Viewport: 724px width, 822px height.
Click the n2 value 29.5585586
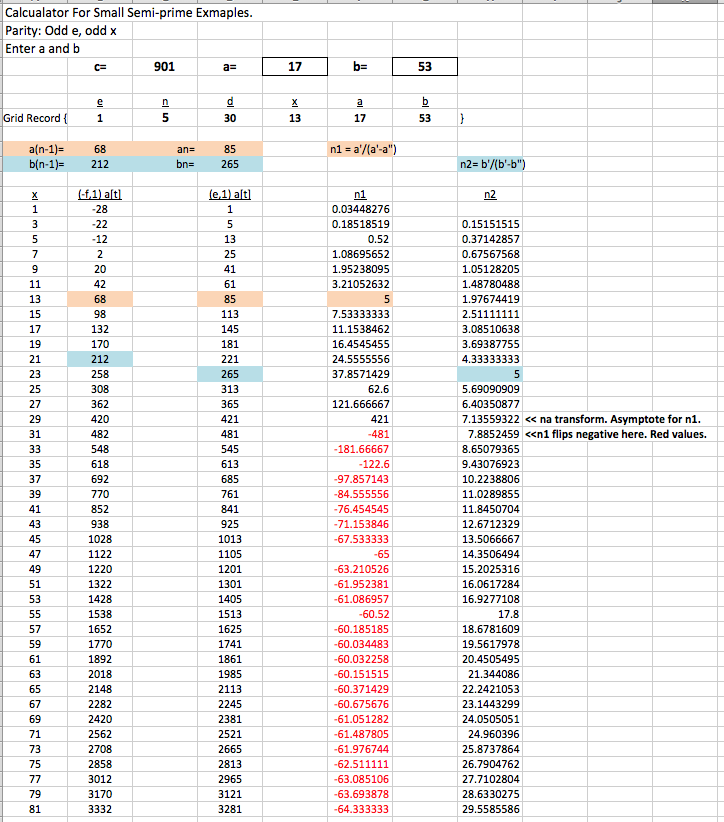491,809
